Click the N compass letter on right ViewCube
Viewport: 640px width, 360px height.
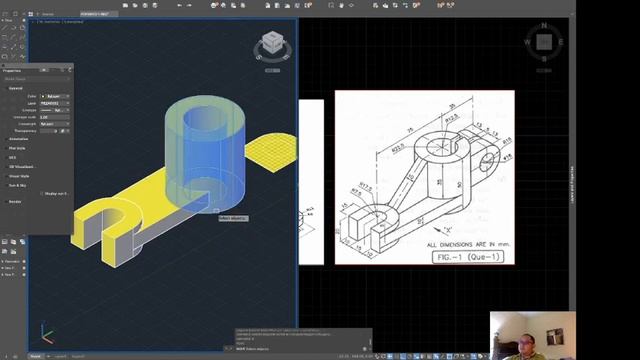tap(544, 25)
